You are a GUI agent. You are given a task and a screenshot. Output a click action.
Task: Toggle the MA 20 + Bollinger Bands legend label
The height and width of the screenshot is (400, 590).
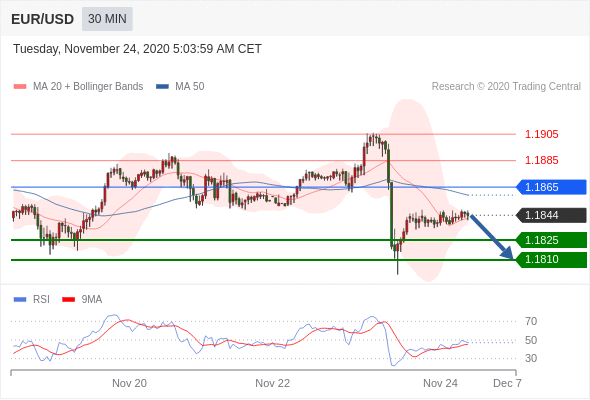(88, 87)
